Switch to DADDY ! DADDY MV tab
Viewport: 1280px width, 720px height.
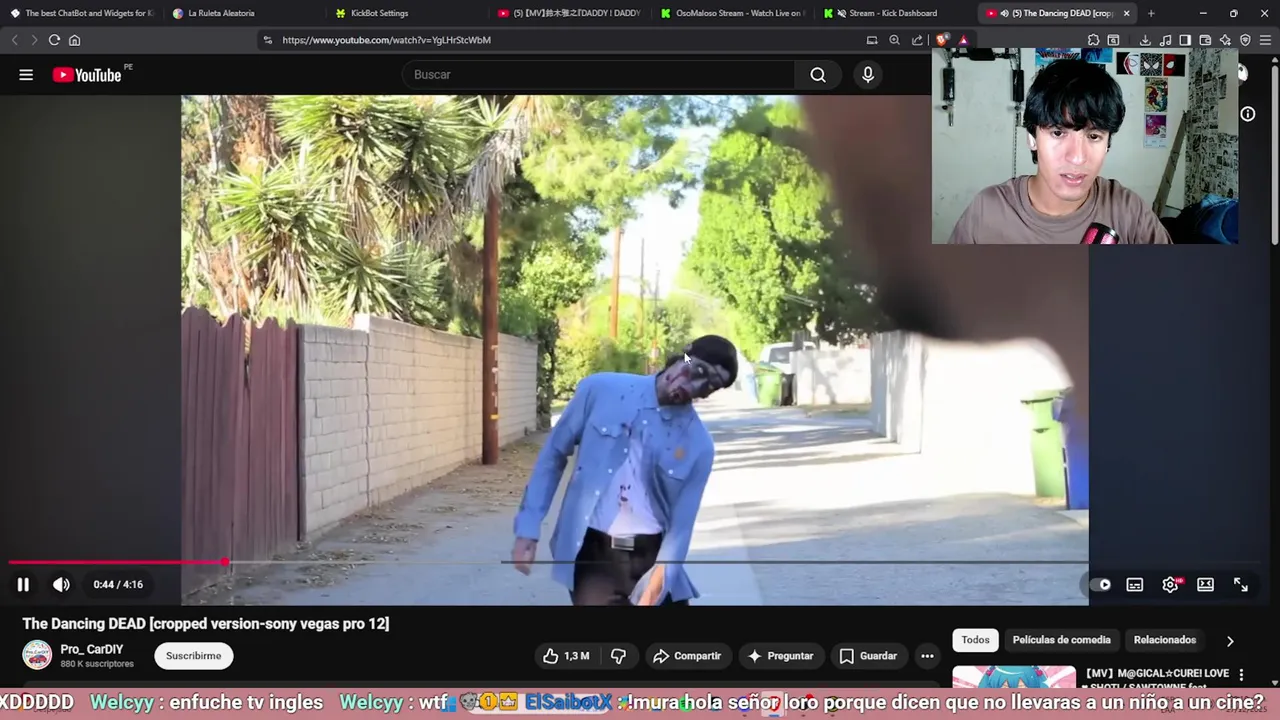tap(570, 13)
